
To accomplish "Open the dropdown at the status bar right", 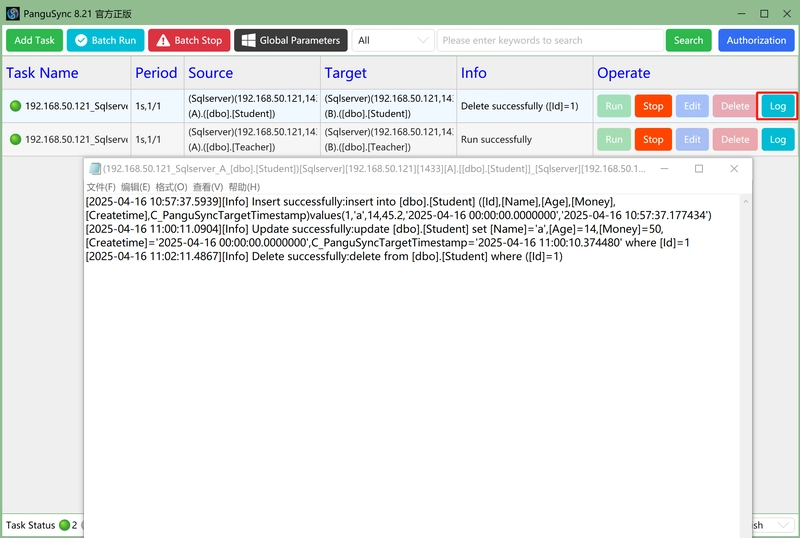I will tap(773, 525).
